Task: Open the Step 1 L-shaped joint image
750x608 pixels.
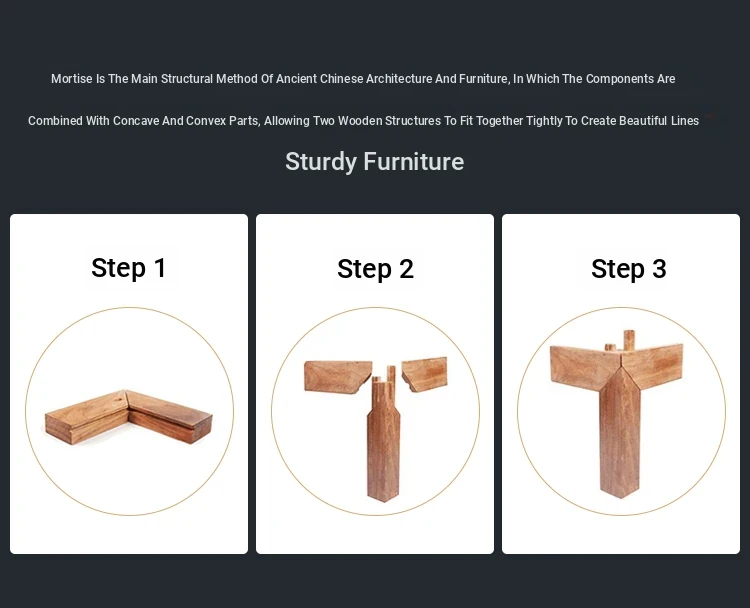Action: [x=129, y=411]
